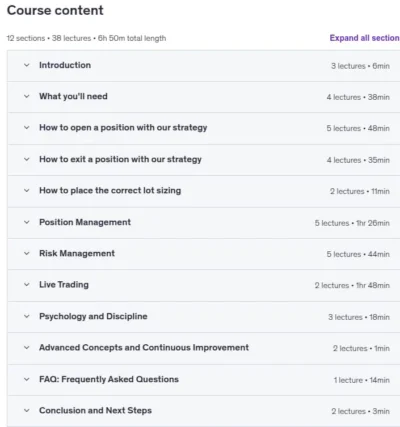Expand the Advanced Concepts chevron
400x427 pixels.
[27, 348]
